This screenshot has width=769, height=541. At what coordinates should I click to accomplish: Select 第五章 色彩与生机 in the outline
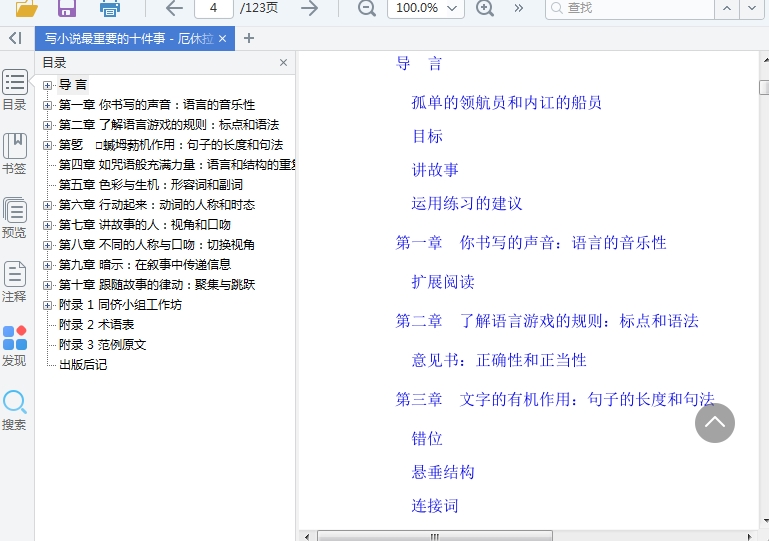151,185
